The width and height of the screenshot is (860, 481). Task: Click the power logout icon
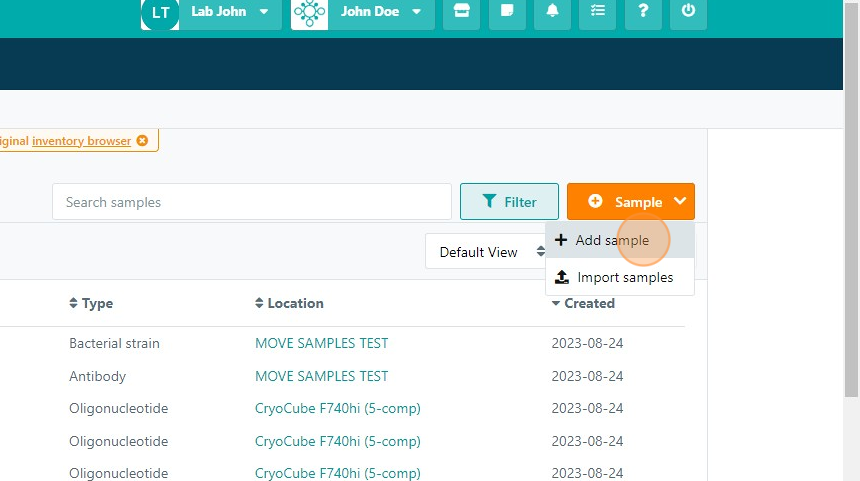pyautogui.click(x=688, y=11)
